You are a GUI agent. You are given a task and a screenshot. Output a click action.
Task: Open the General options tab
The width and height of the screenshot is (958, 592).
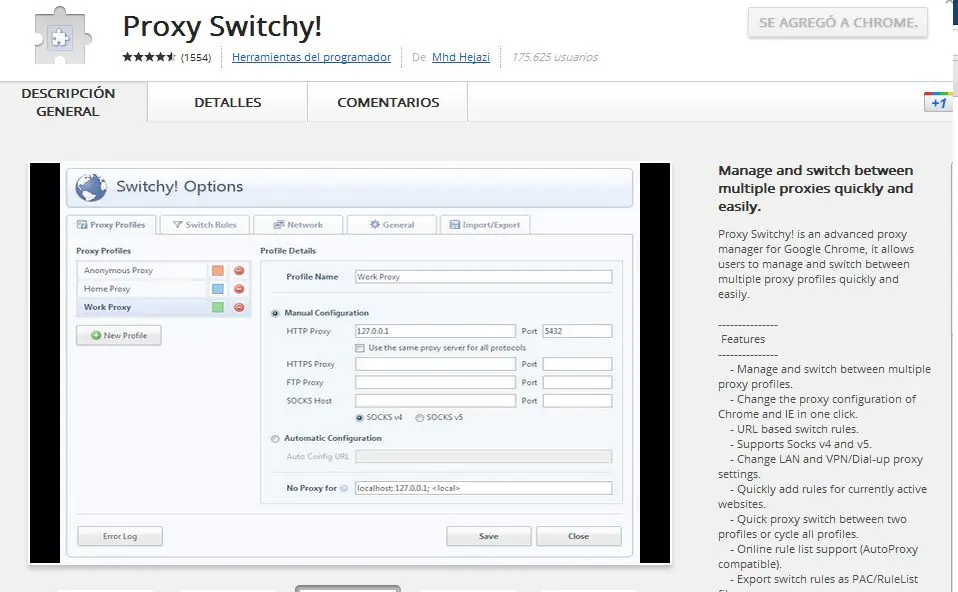point(392,225)
